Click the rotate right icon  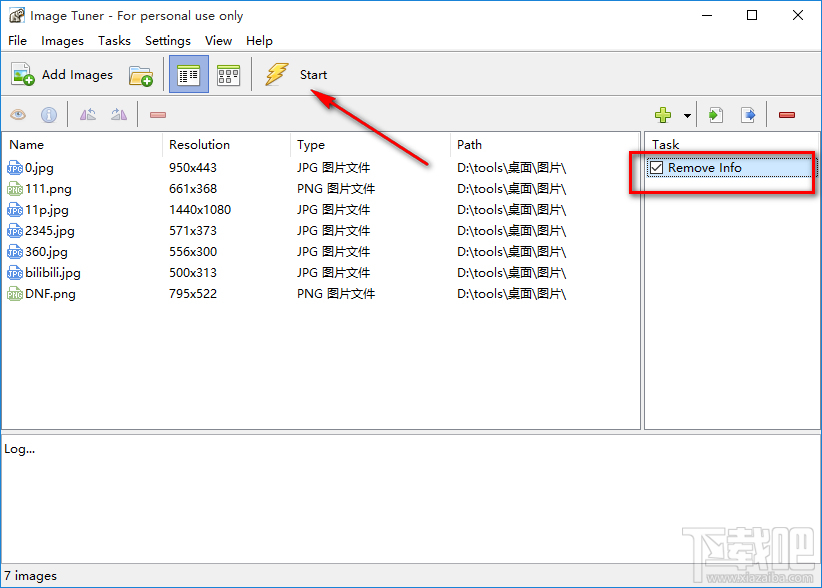[119, 114]
